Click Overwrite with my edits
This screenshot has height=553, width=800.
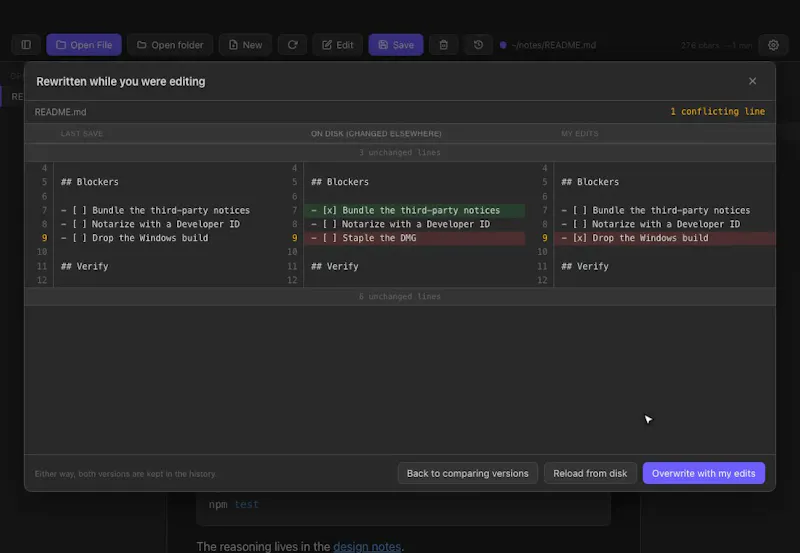(x=704, y=473)
